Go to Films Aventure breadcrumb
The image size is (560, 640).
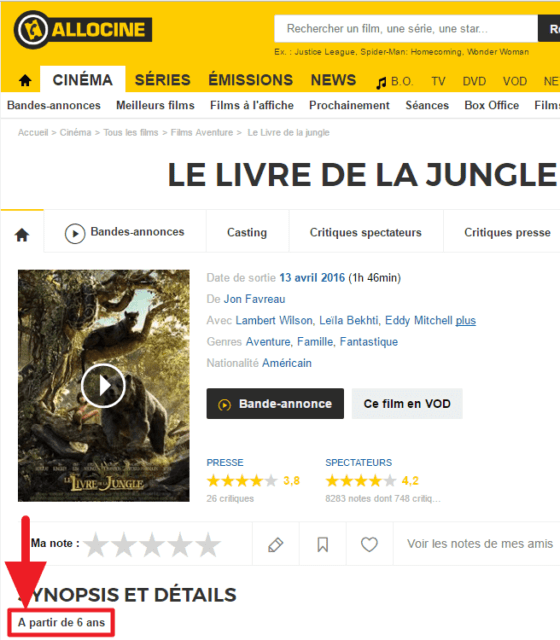click(x=202, y=133)
